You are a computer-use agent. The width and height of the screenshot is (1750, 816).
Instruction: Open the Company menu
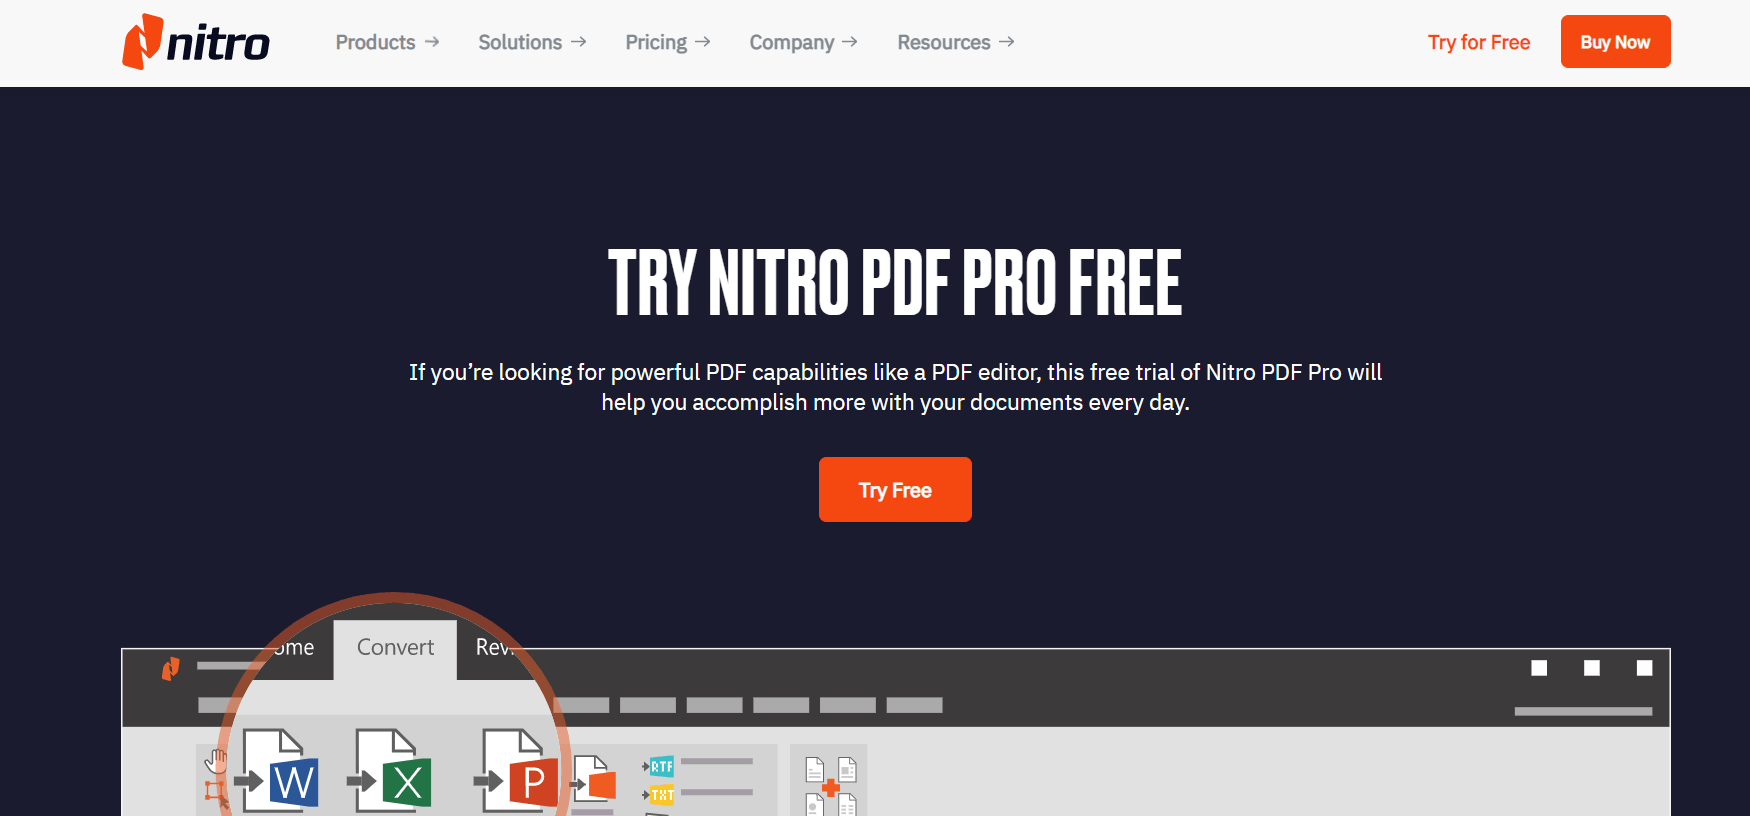click(x=803, y=42)
